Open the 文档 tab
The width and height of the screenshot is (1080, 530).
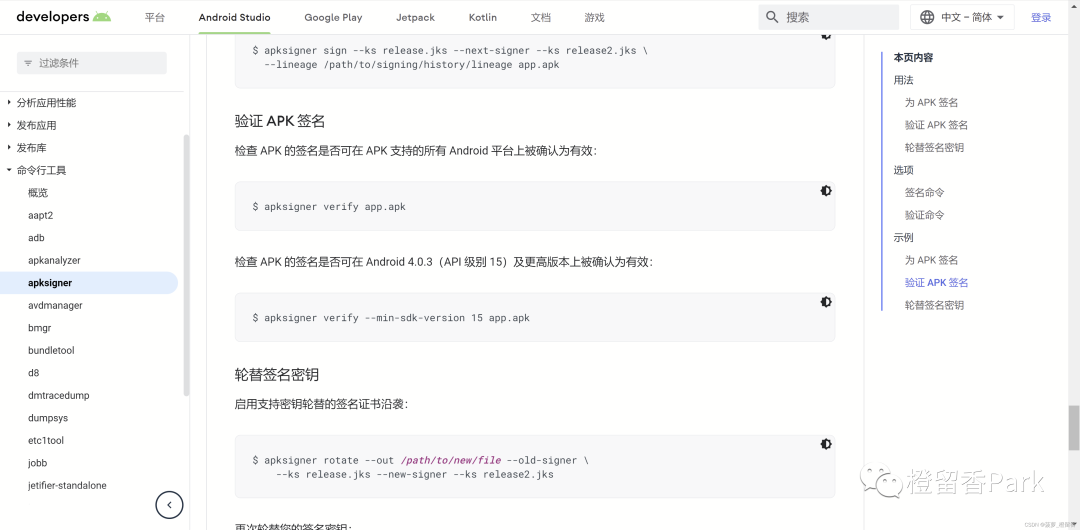(541, 17)
